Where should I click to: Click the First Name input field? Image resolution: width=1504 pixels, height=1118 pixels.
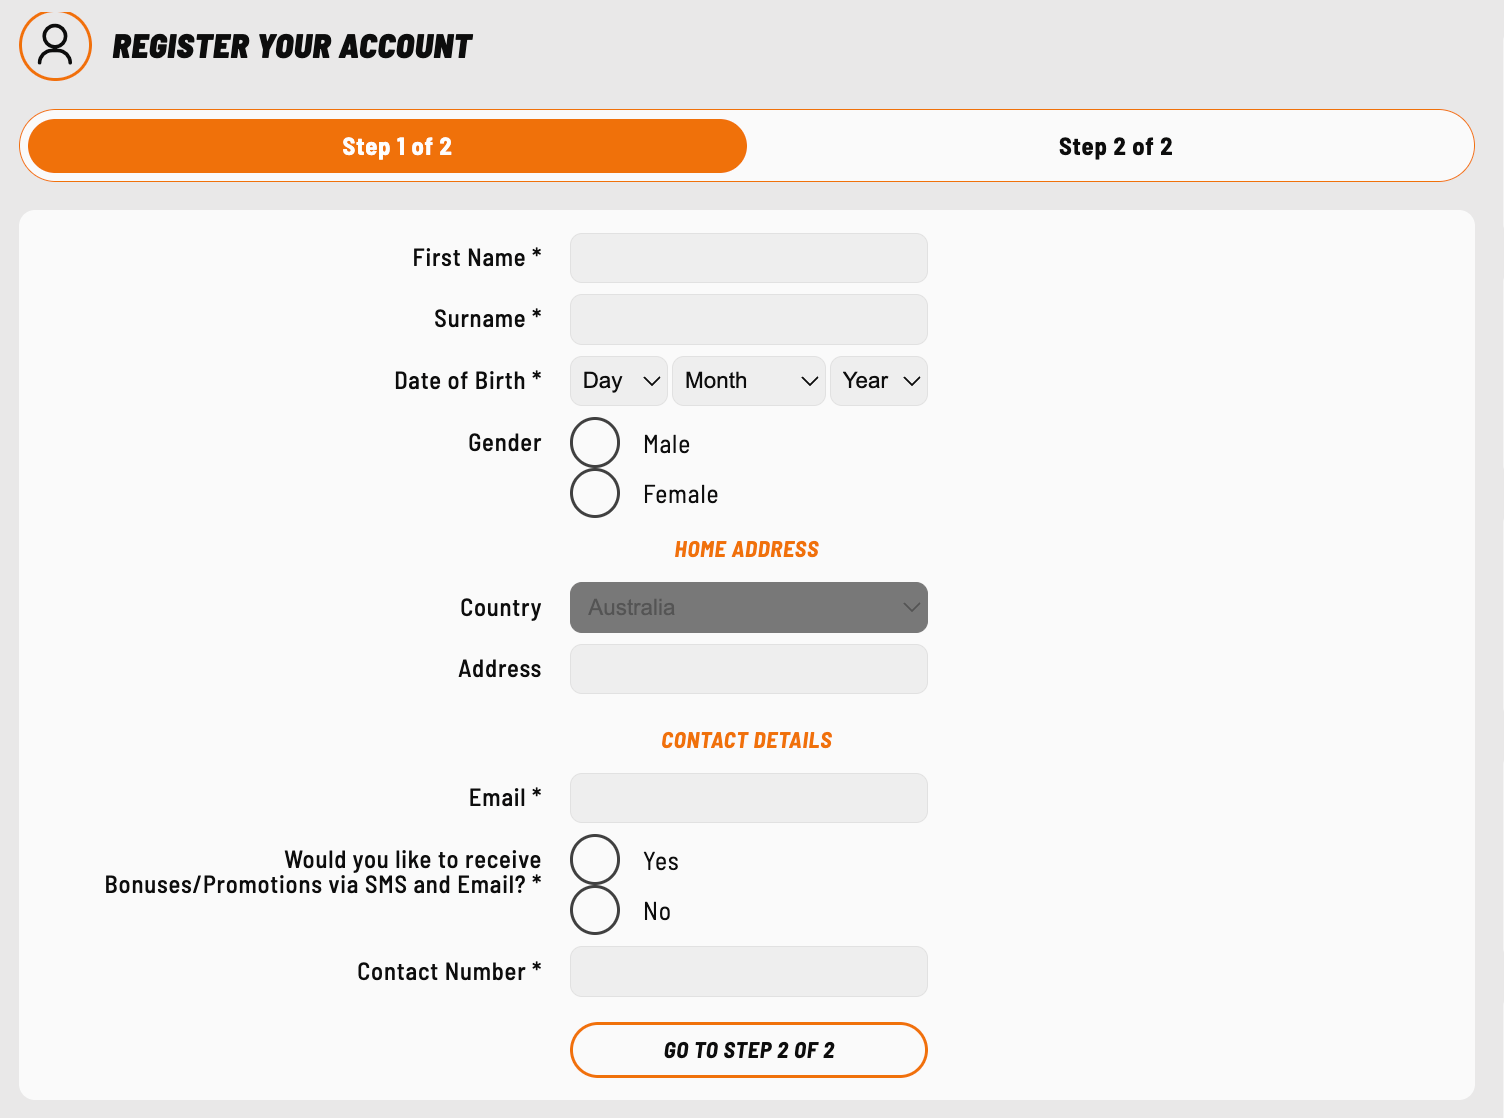point(748,258)
